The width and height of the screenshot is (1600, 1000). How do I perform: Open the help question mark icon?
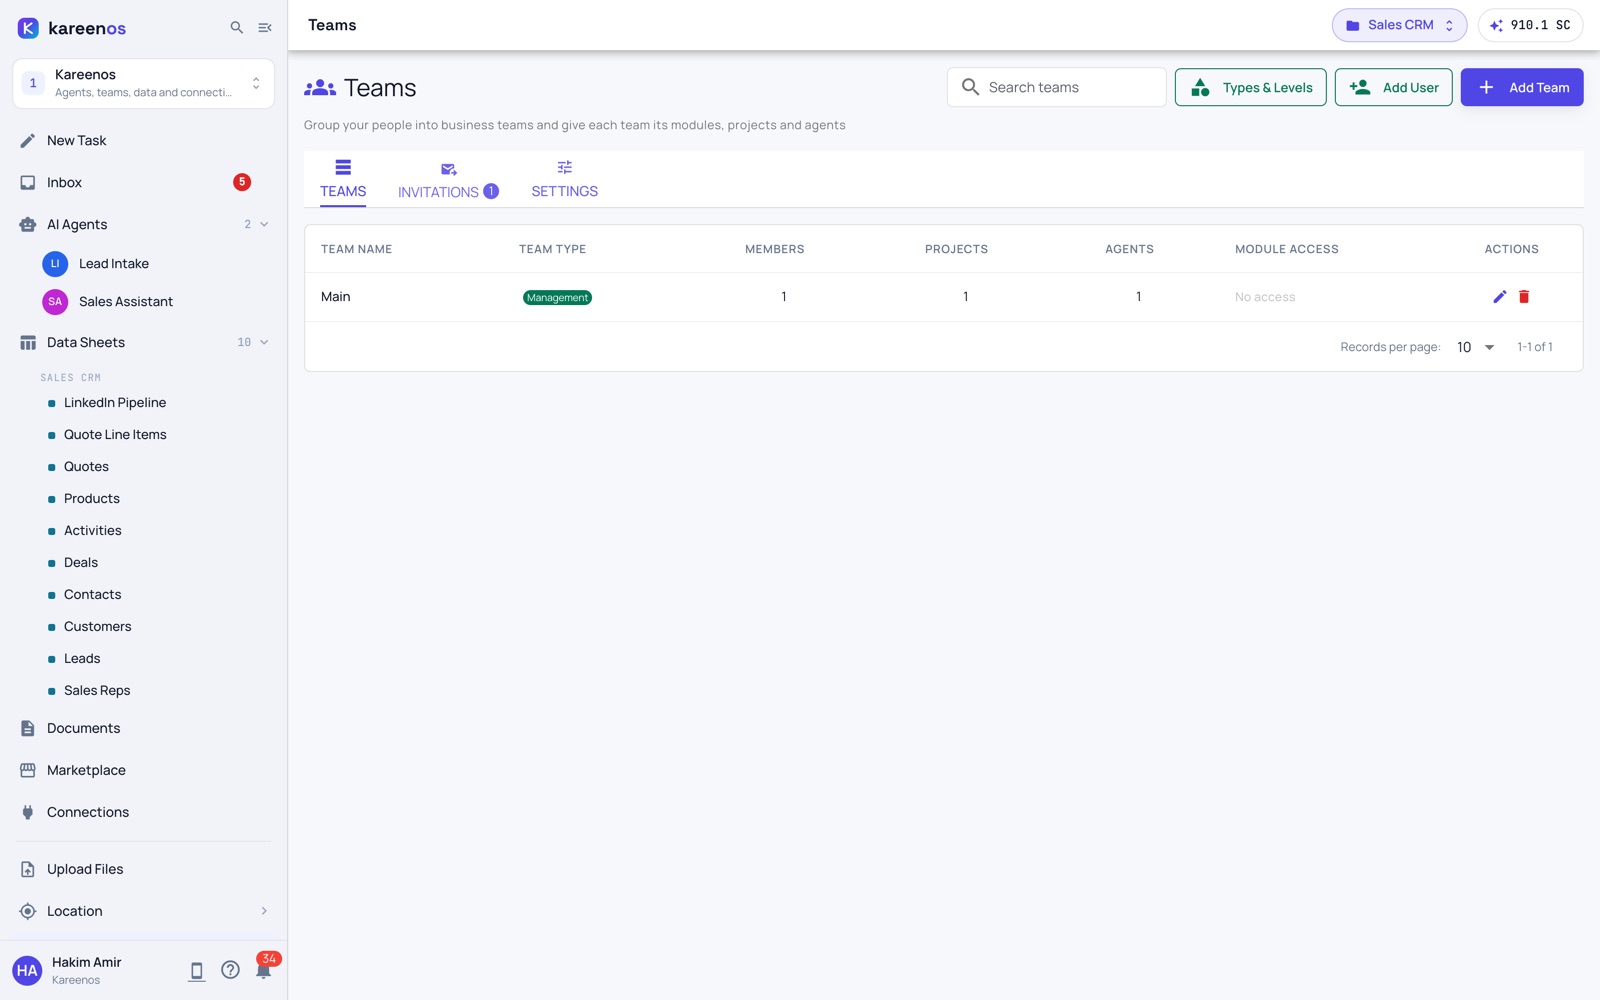(x=230, y=970)
